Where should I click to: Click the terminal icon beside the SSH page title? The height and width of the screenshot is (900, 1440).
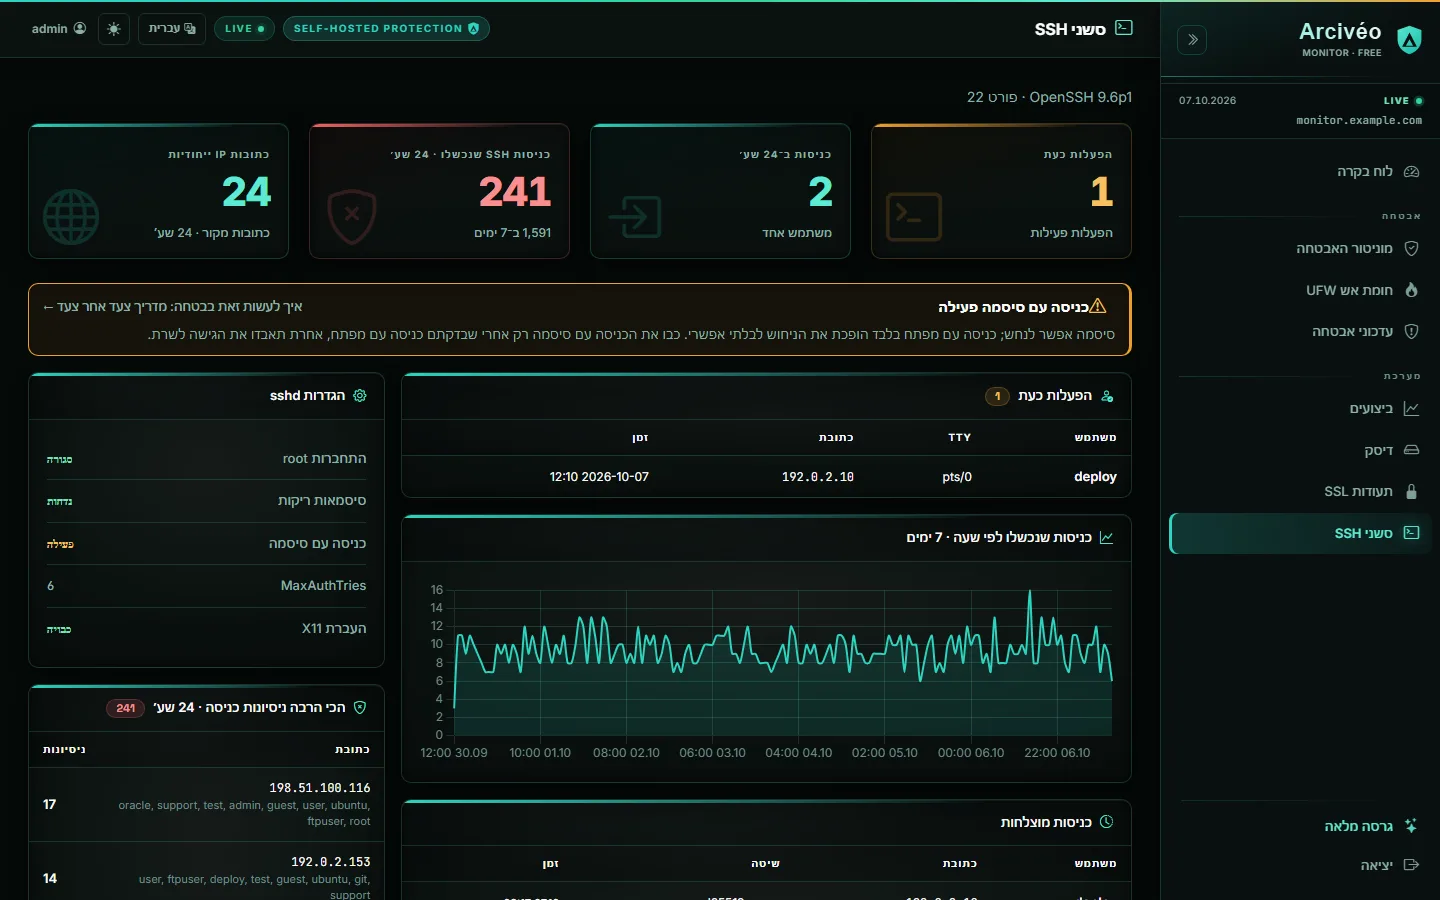click(1124, 28)
